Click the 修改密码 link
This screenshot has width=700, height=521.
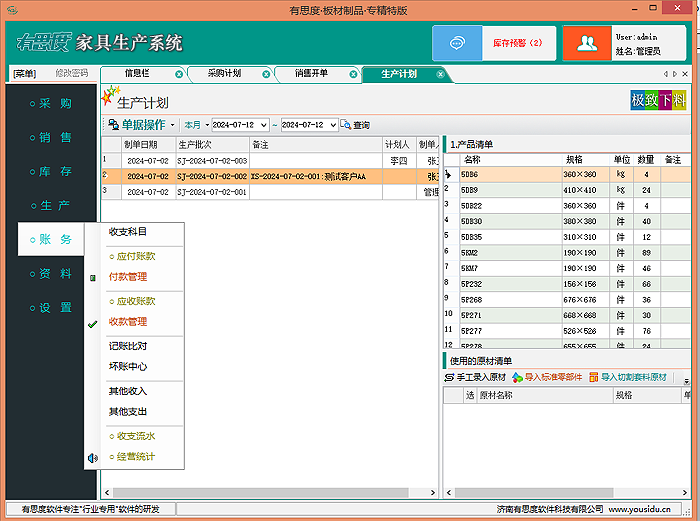coord(71,73)
